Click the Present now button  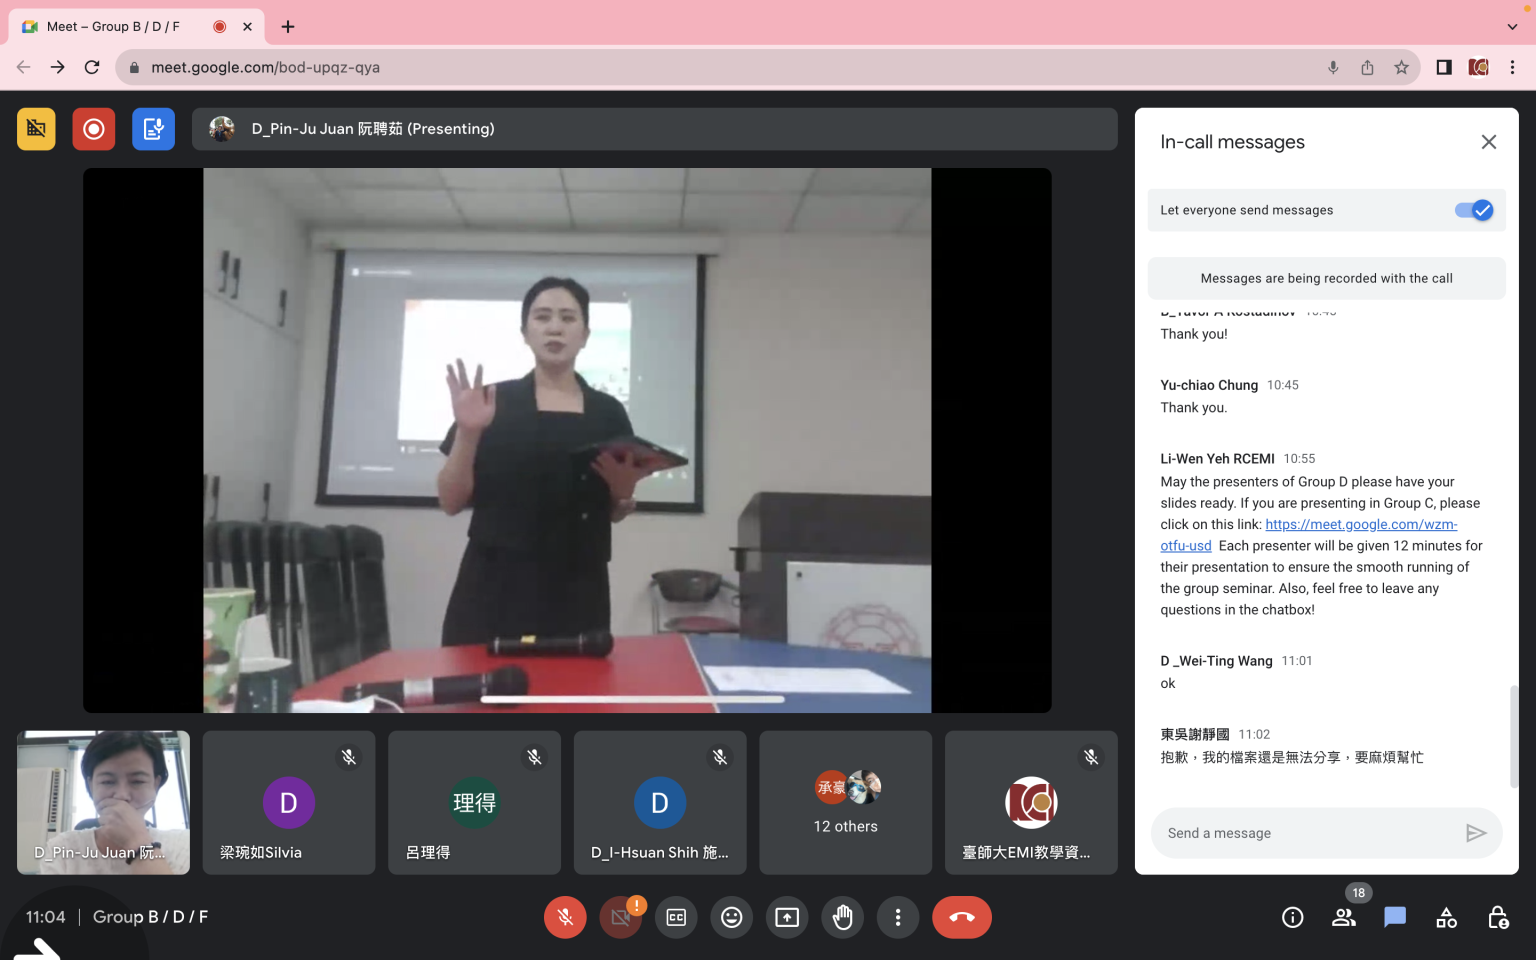click(x=787, y=917)
